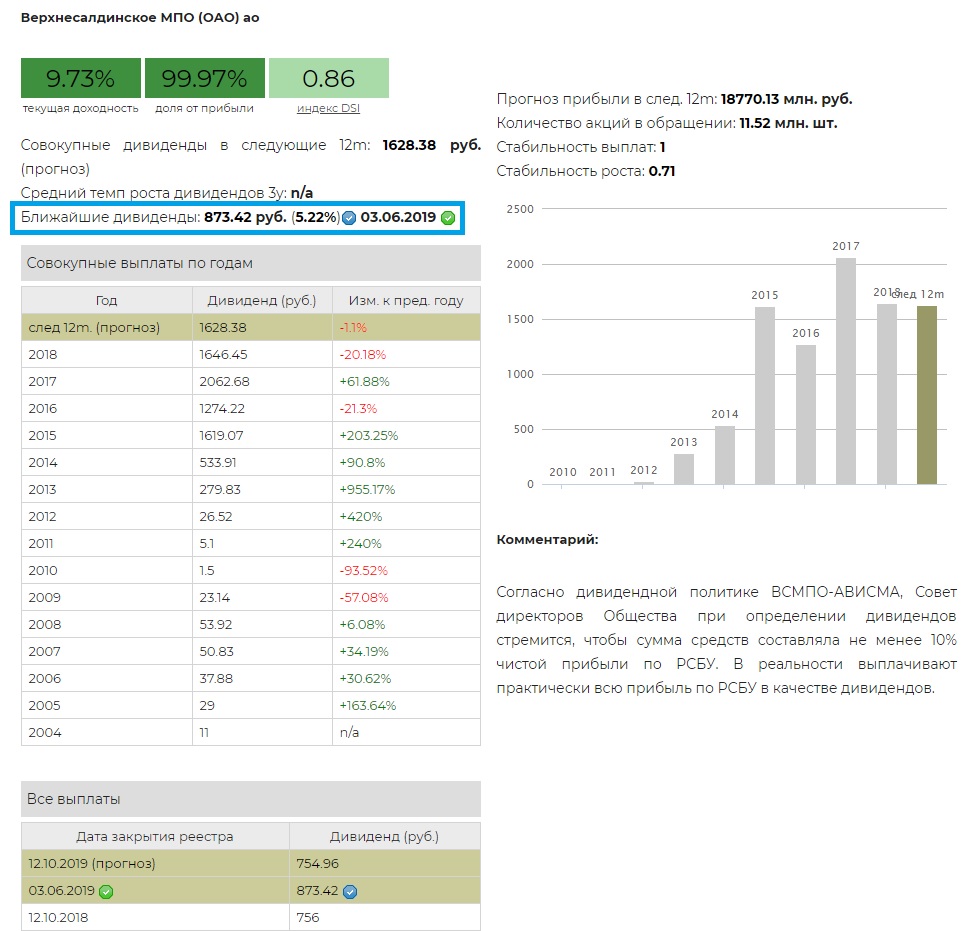Click the Дата закрытия реестра column header
Viewport: 969px width, 931px height.
(155, 836)
